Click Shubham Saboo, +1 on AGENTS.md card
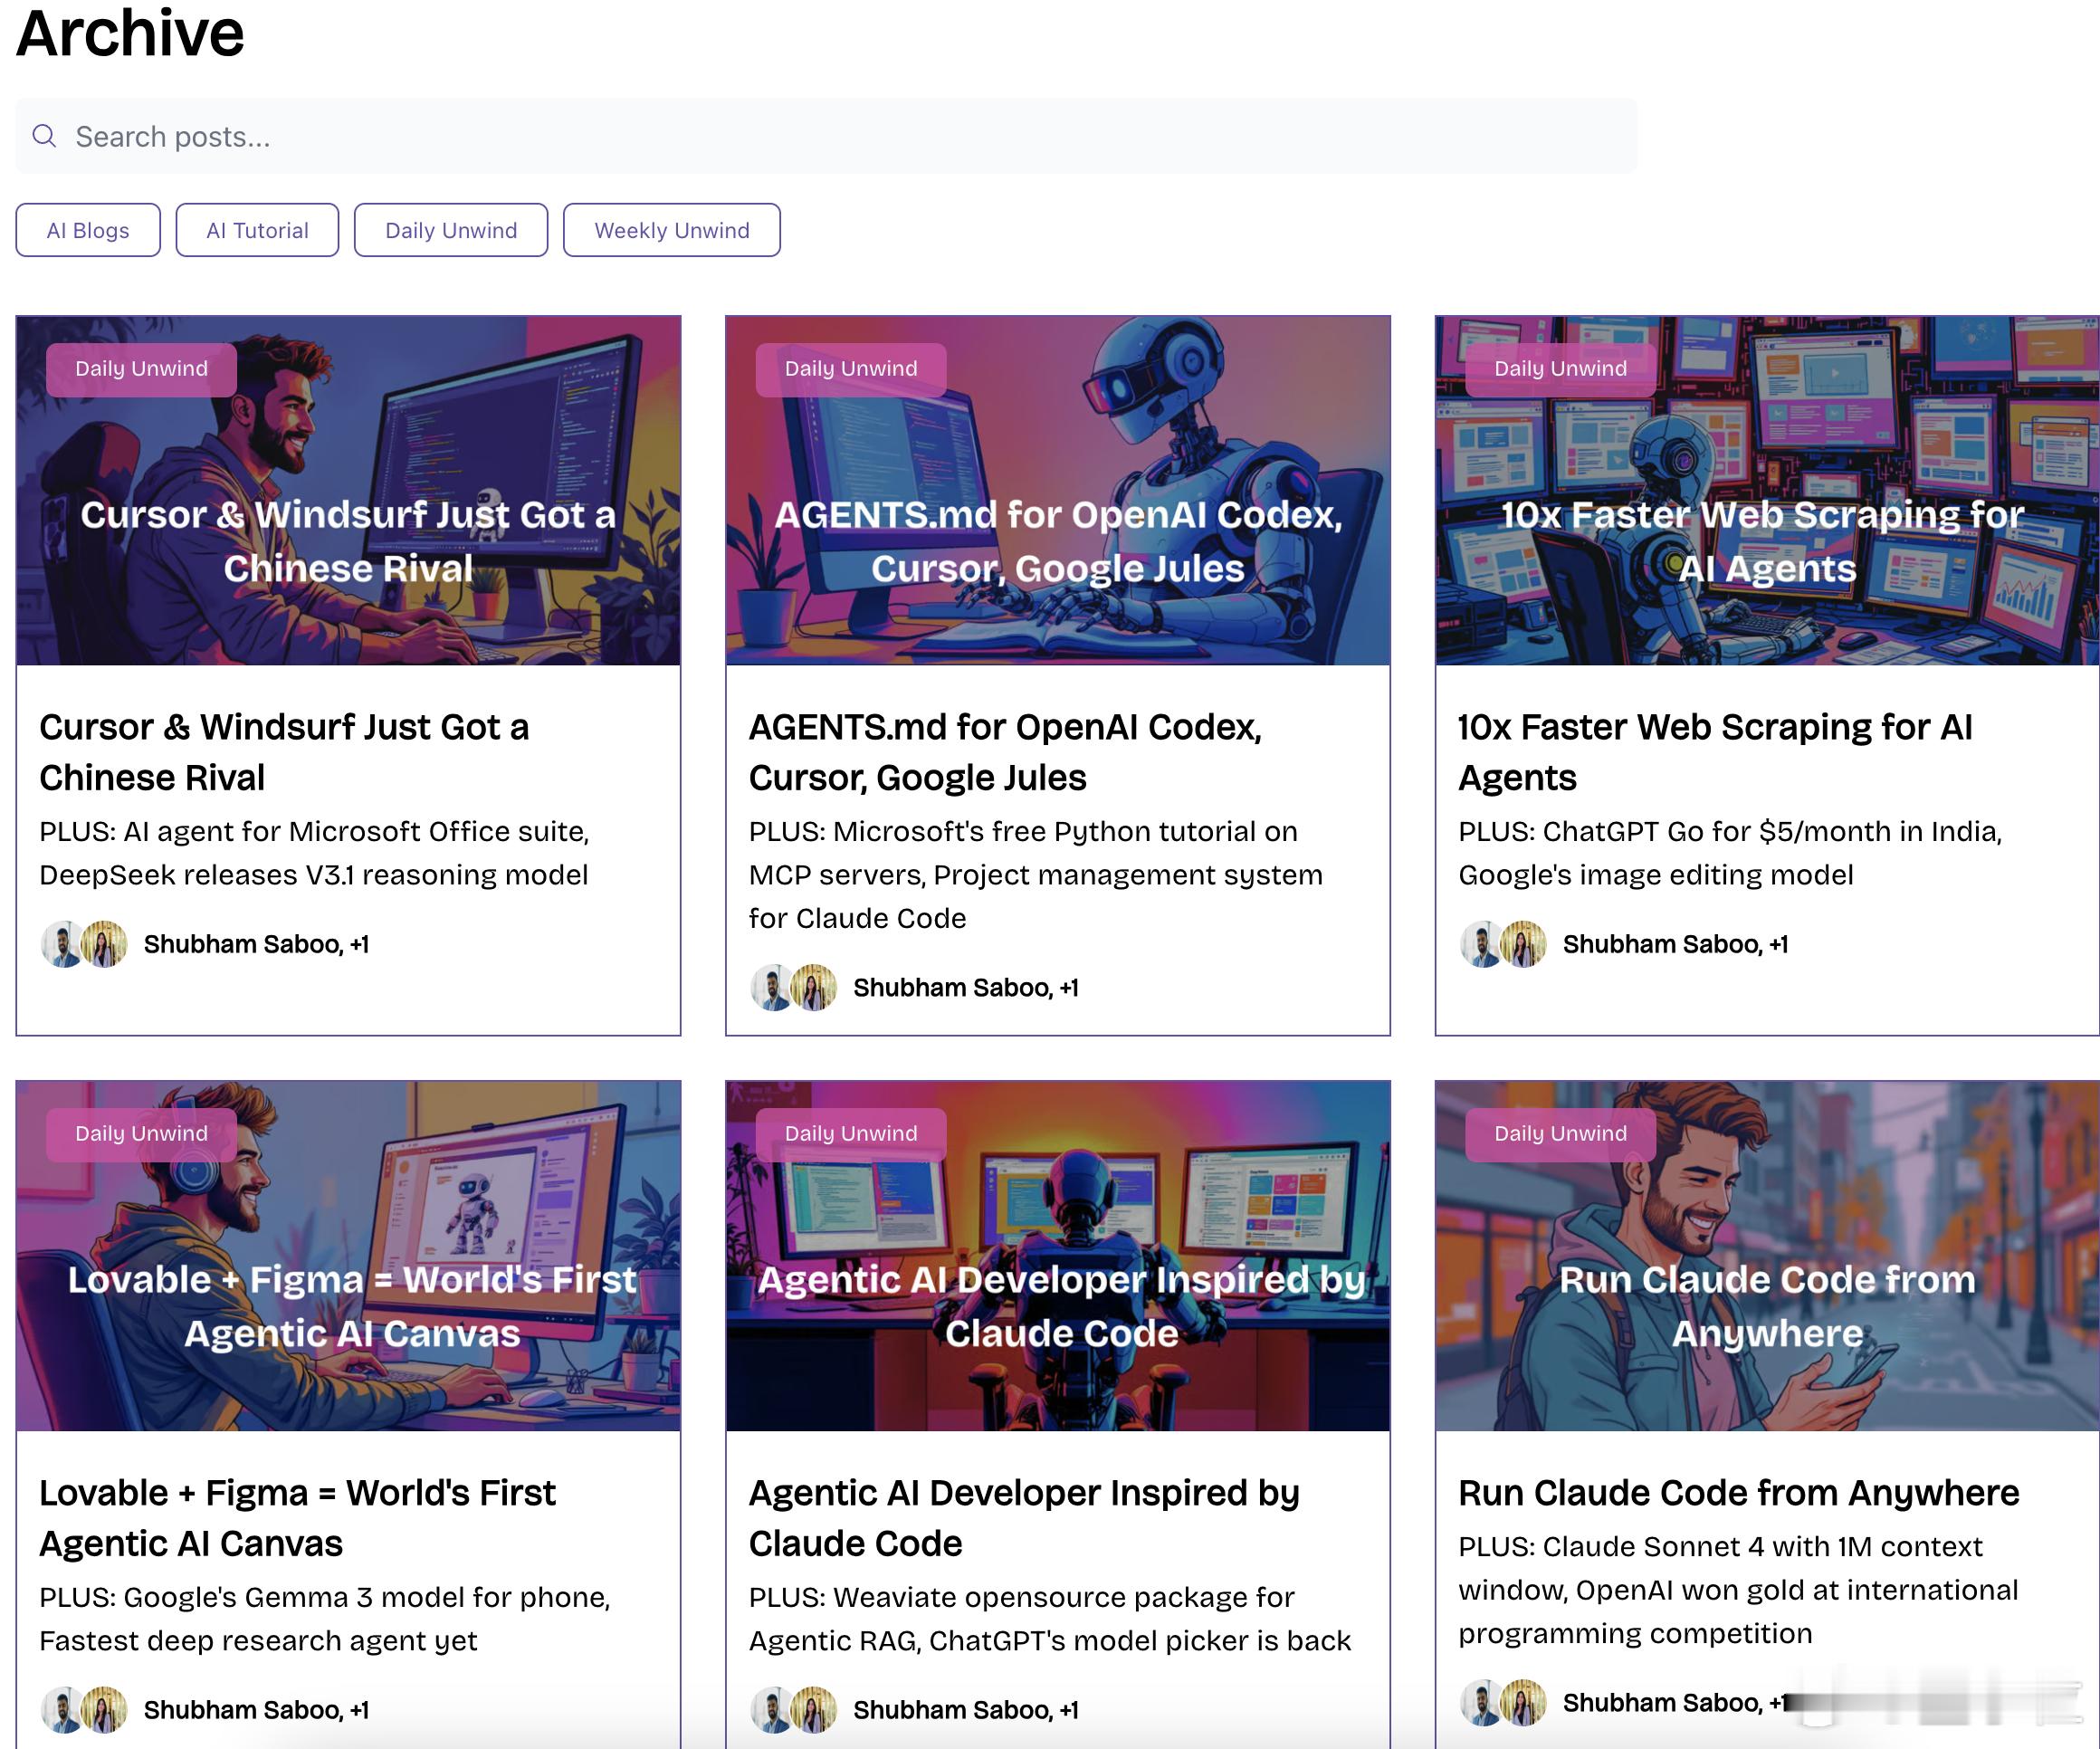The height and width of the screenshot is (1749, 2100). click(966, 988)
